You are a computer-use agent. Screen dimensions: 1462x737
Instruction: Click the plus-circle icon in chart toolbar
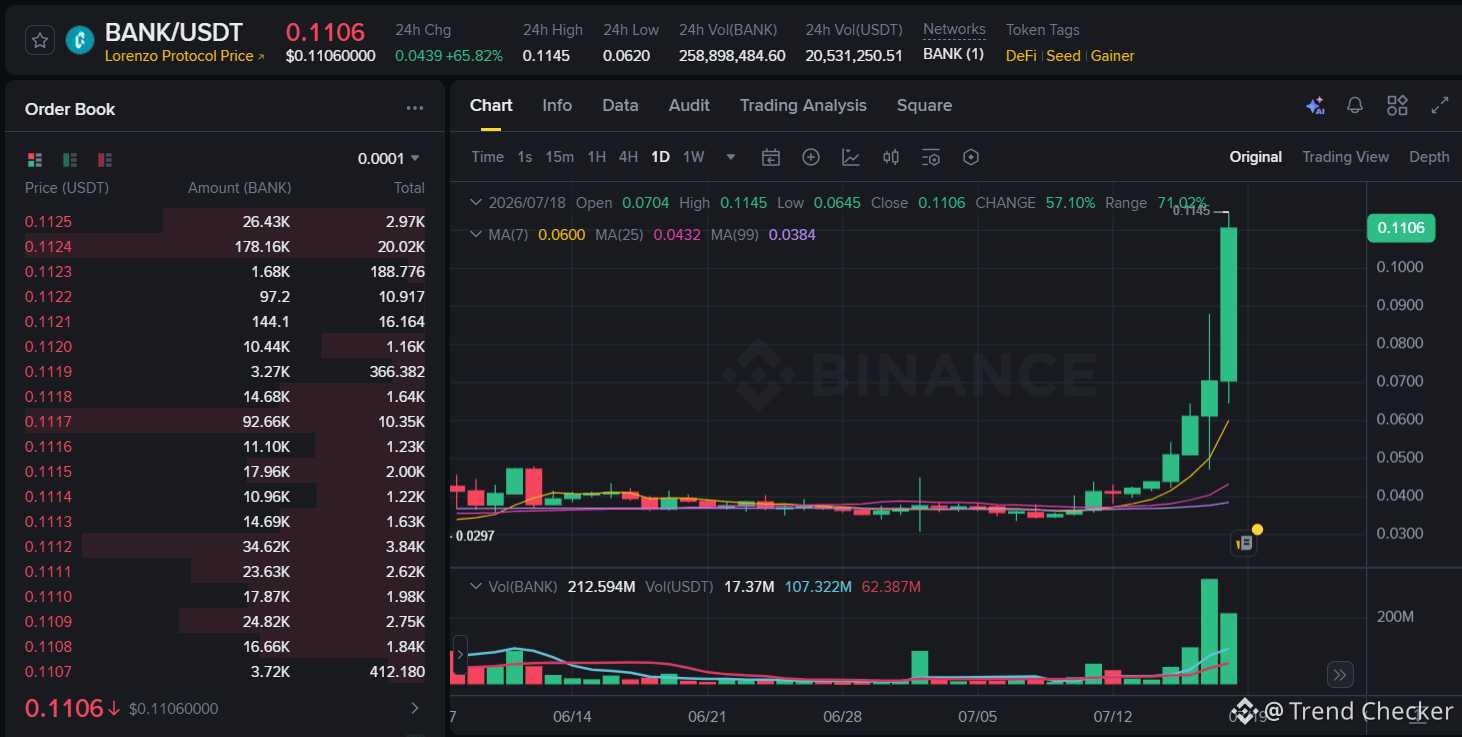[x=811, y=157]
